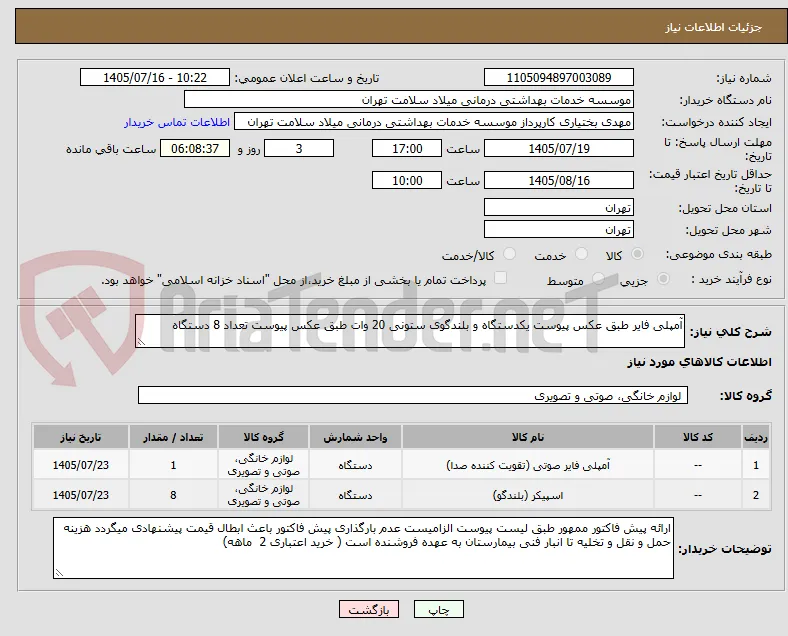Click quantity cell 8 in speaker row
This screenshot has width=788, height=636.
(173, 495)
